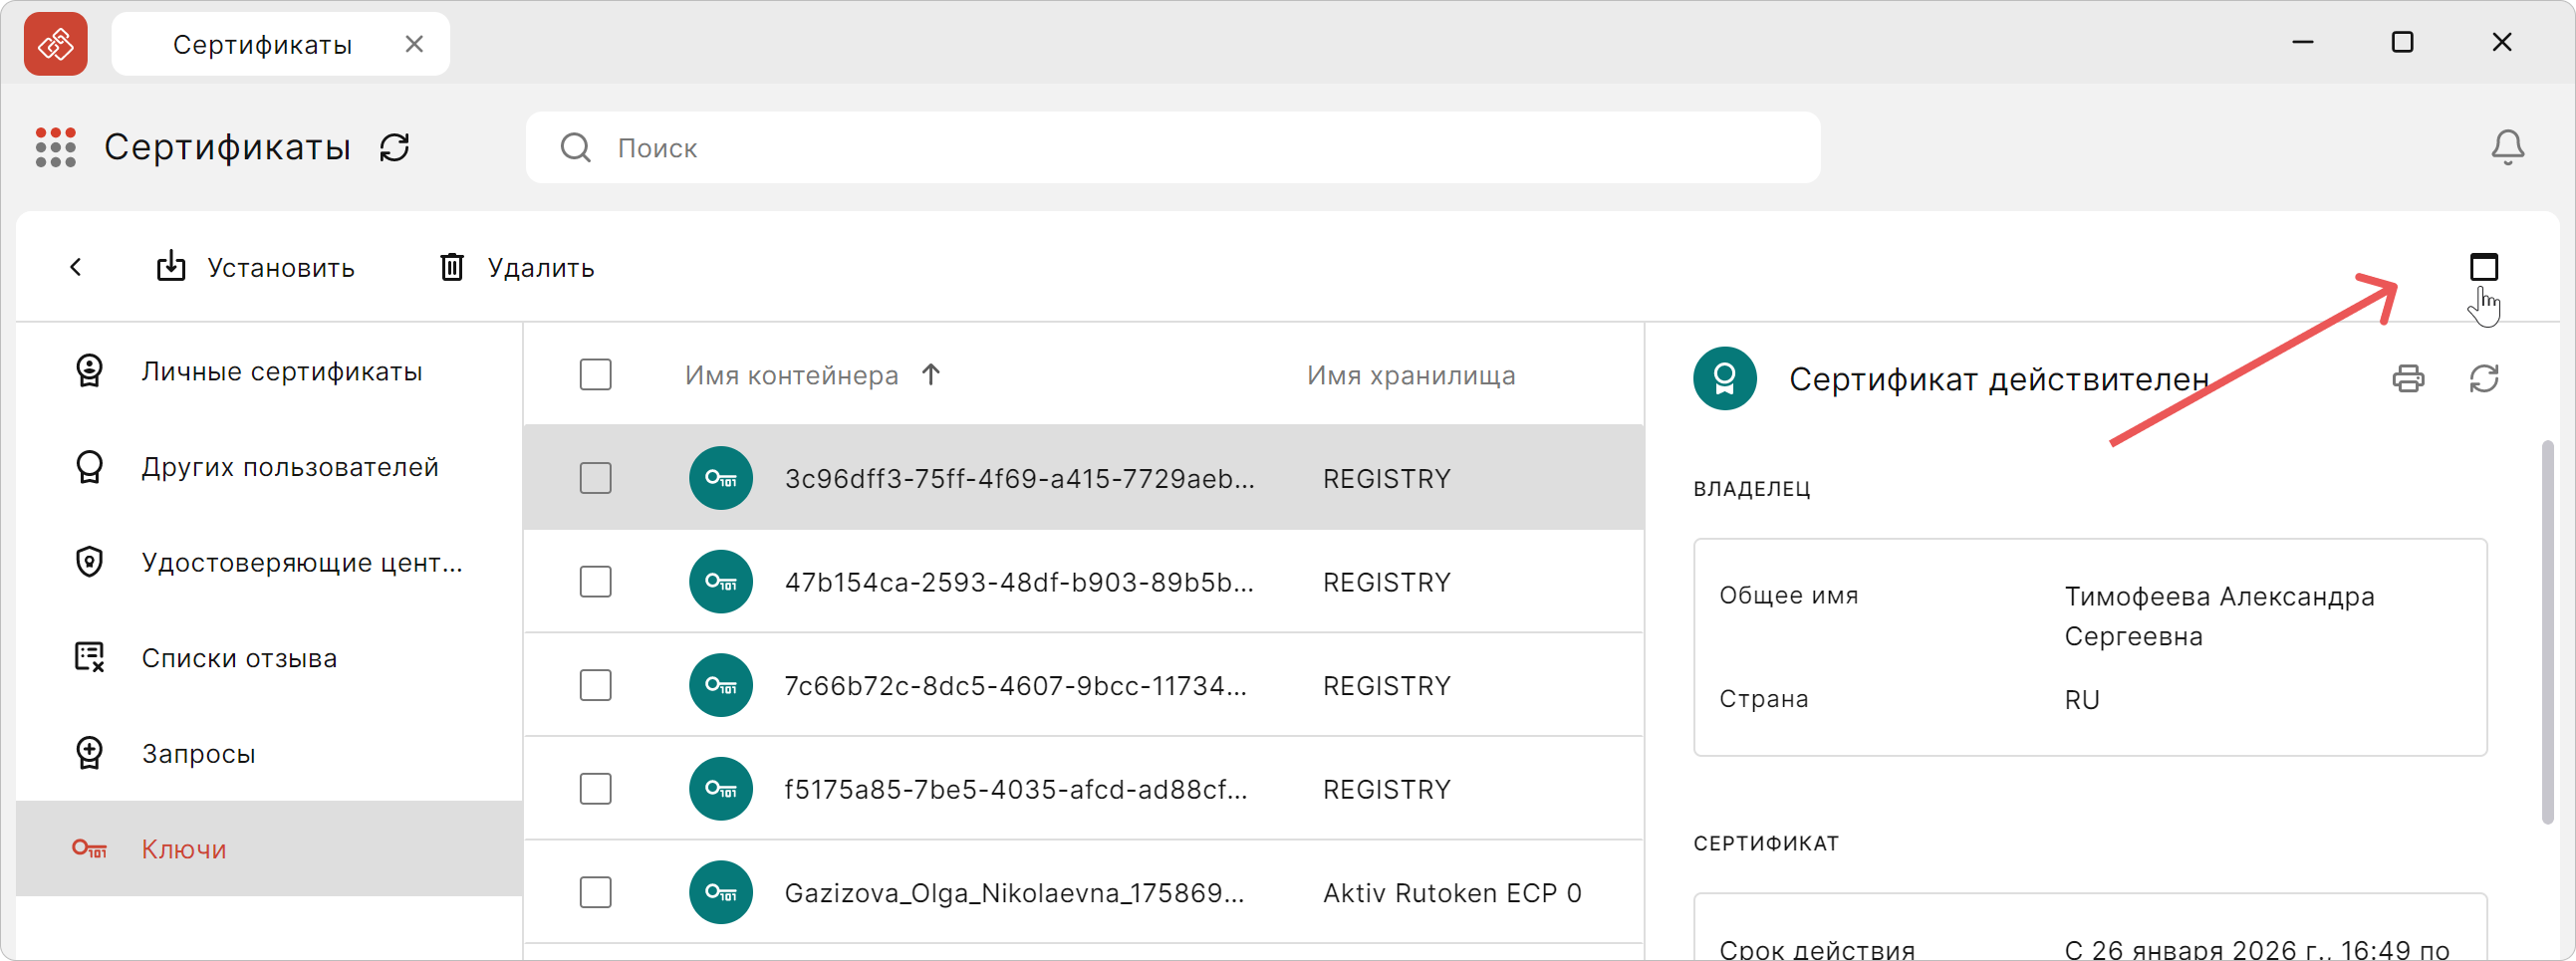The width and height of the screenshot is (2576, 961).
Task: Print the certificate details
Action: [2411, 378]
